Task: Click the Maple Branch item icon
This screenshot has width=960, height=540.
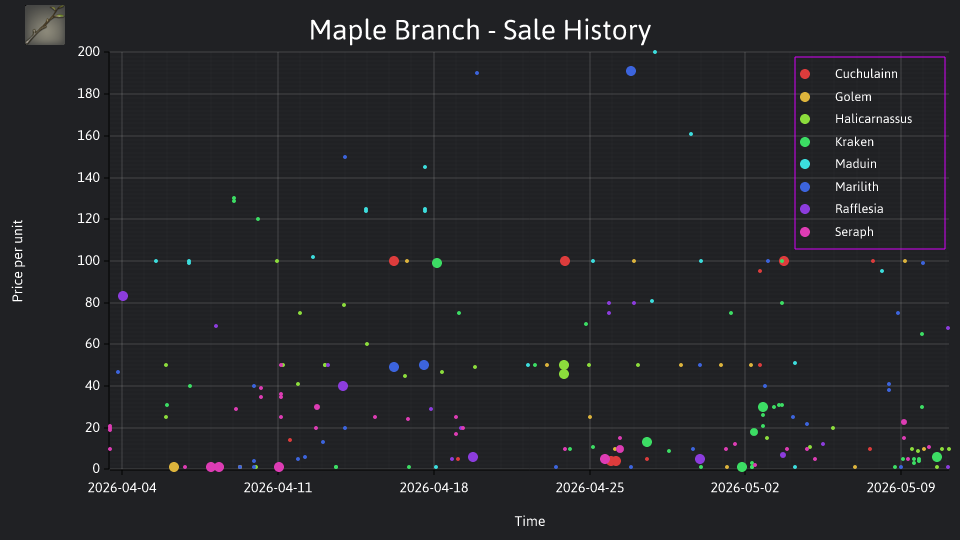Action: [x=45, y=25]
